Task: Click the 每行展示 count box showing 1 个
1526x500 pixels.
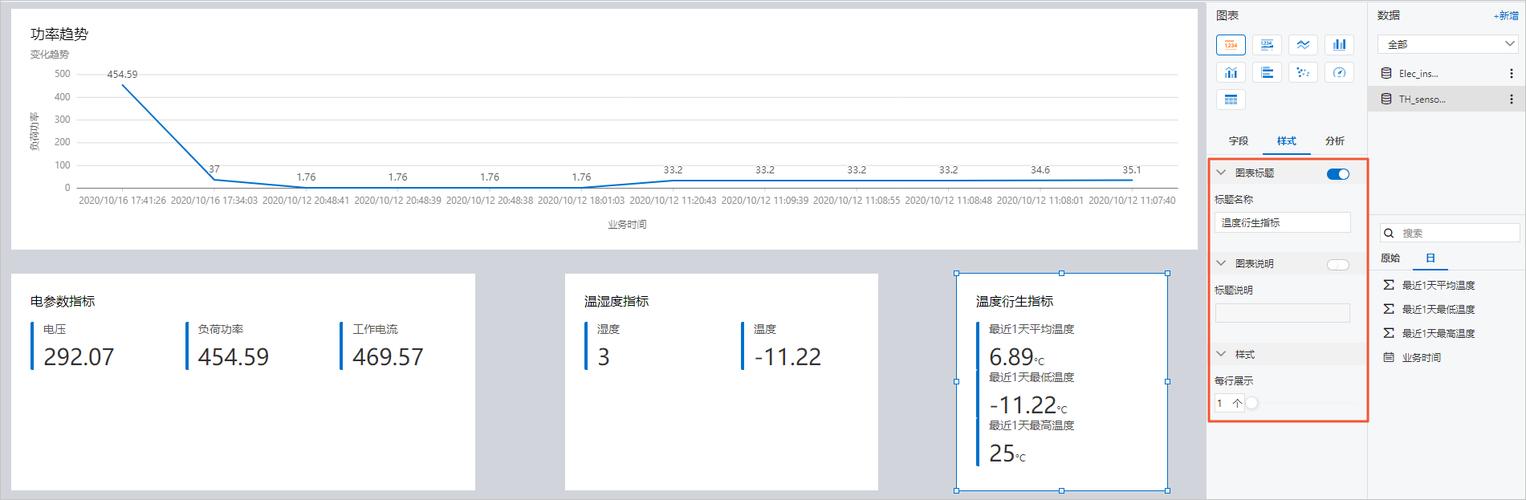Action: [x=1229, y=403]
